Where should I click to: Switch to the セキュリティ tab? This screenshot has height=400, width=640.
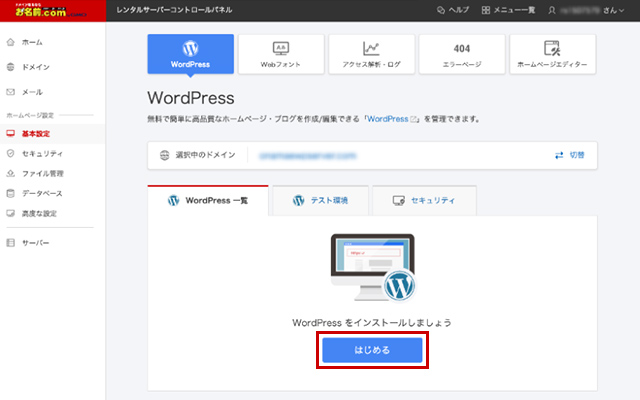coord(424,200)
